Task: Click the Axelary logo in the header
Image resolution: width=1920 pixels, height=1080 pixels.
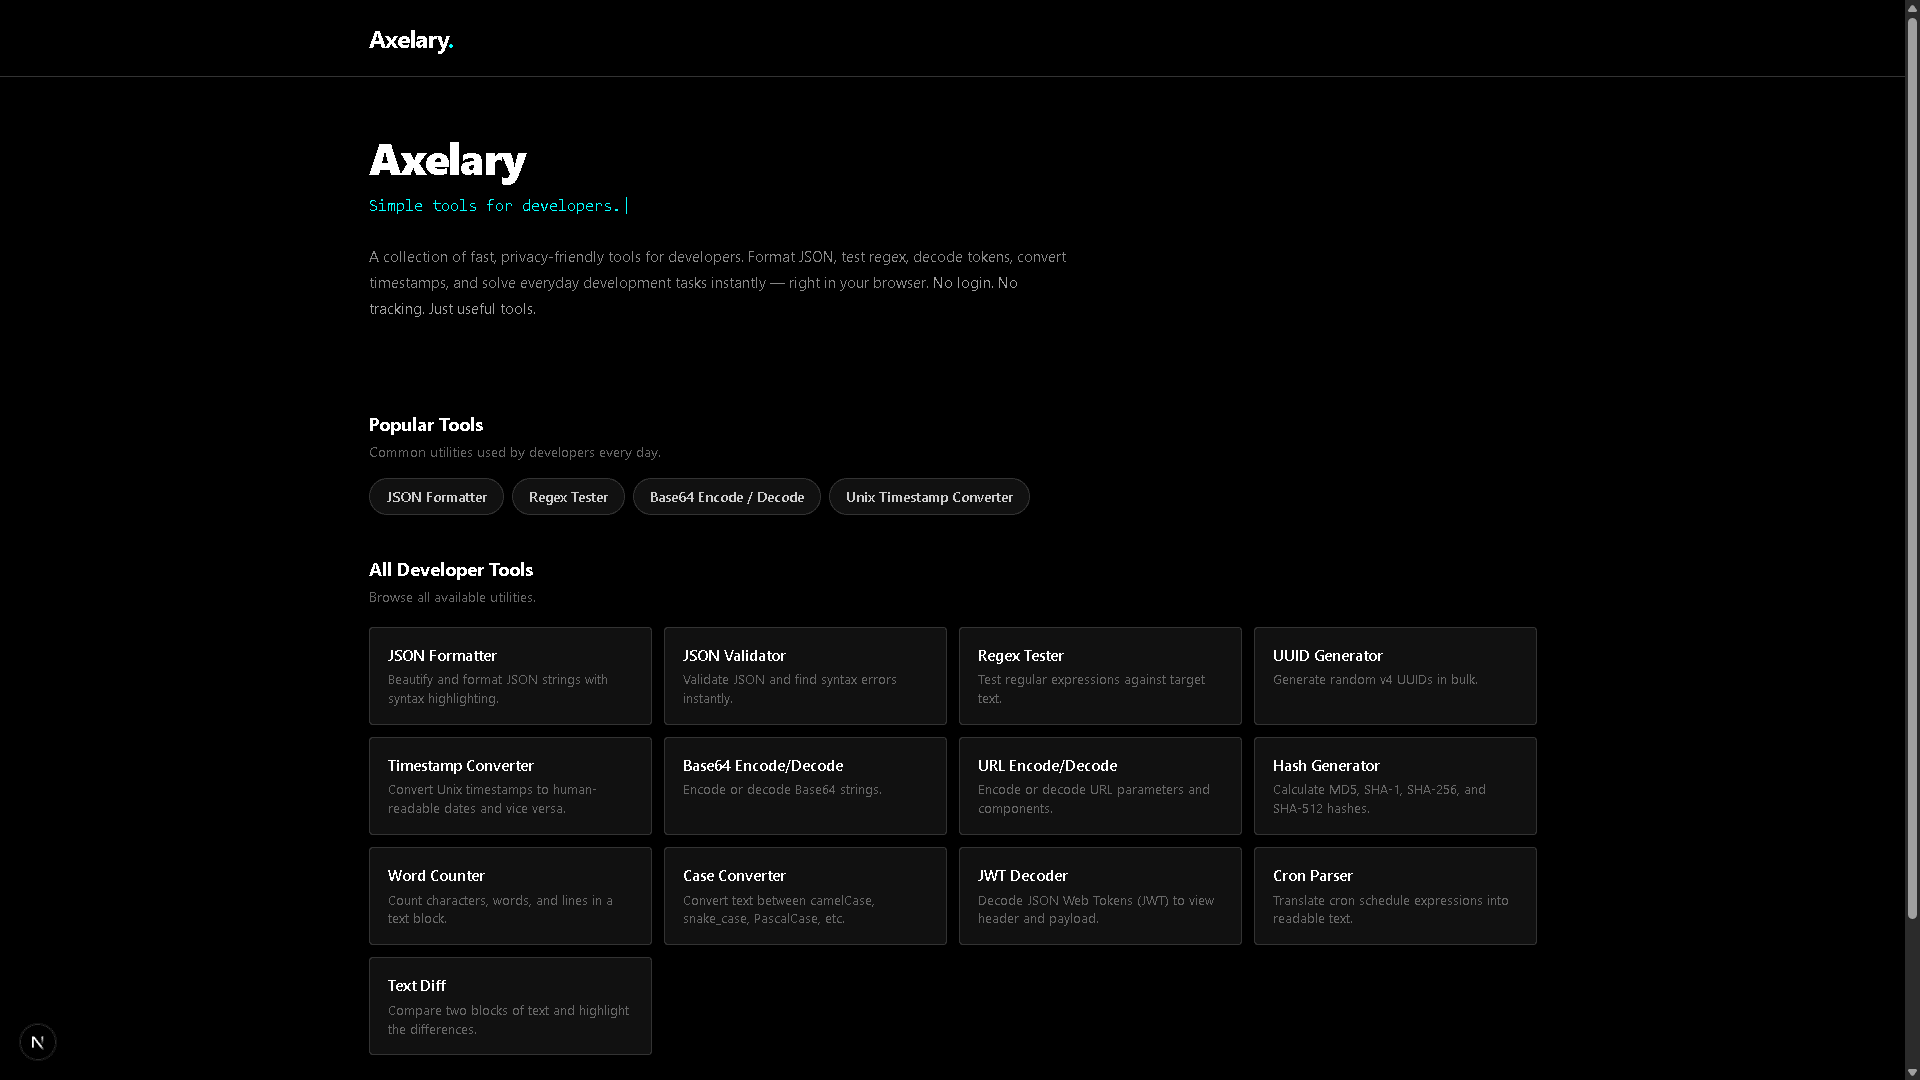Action: (411, 40)
